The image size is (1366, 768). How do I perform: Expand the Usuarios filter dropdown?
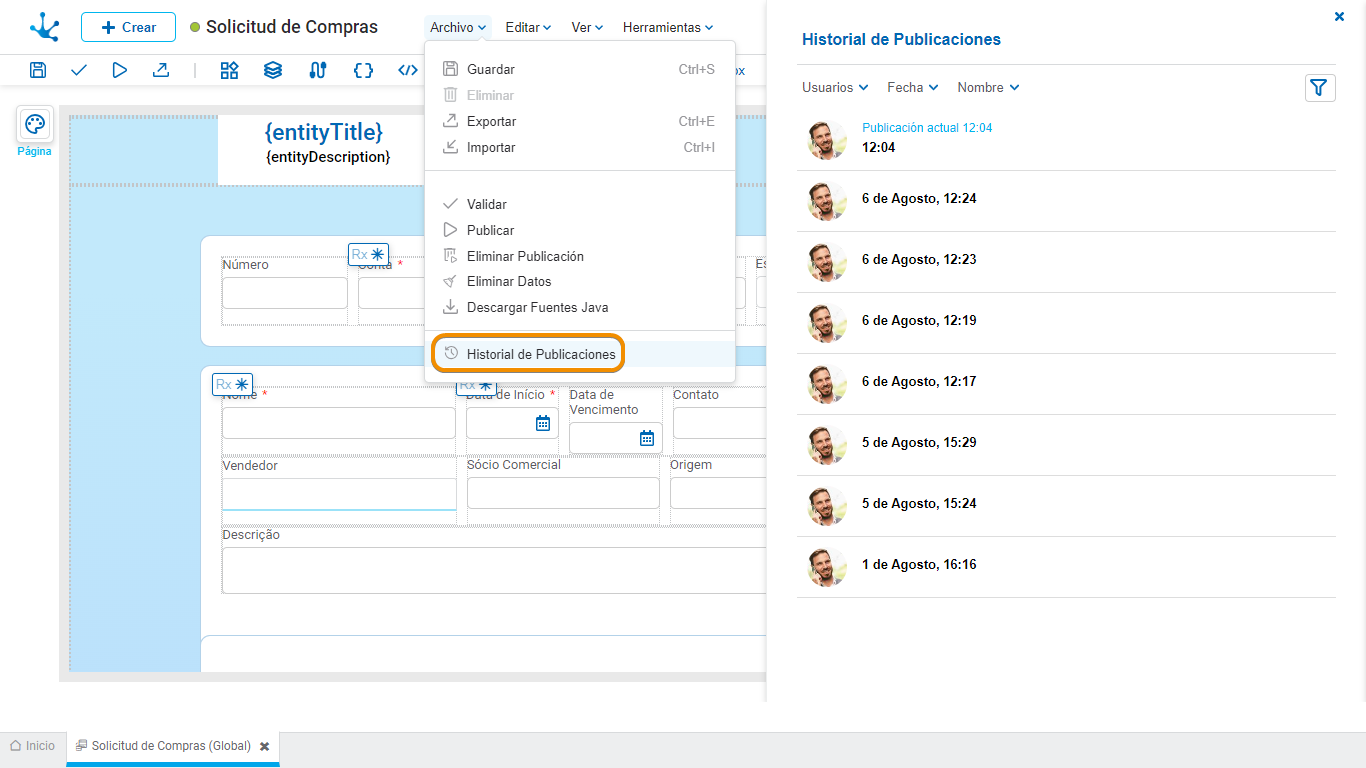coord(835,88)
